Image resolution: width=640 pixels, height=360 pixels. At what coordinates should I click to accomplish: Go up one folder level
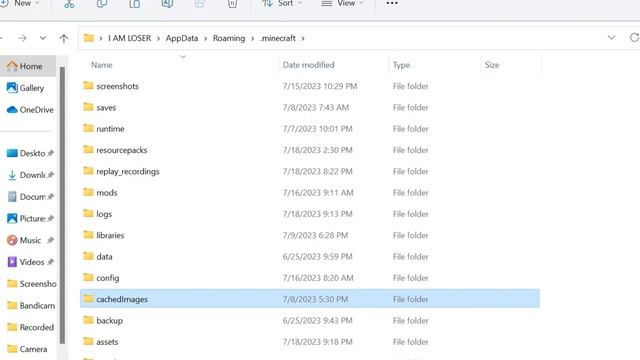(64, 38)
